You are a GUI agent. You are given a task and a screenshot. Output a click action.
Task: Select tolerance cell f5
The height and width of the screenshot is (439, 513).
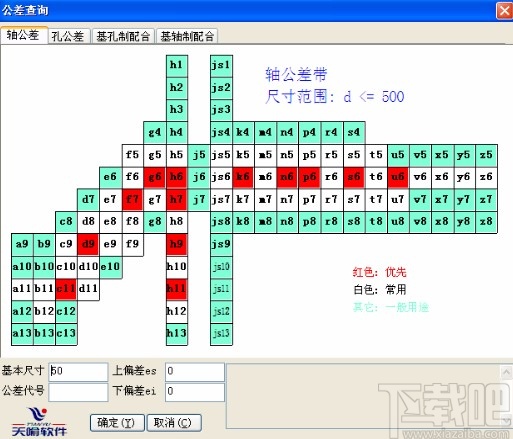tap(133, 155)
